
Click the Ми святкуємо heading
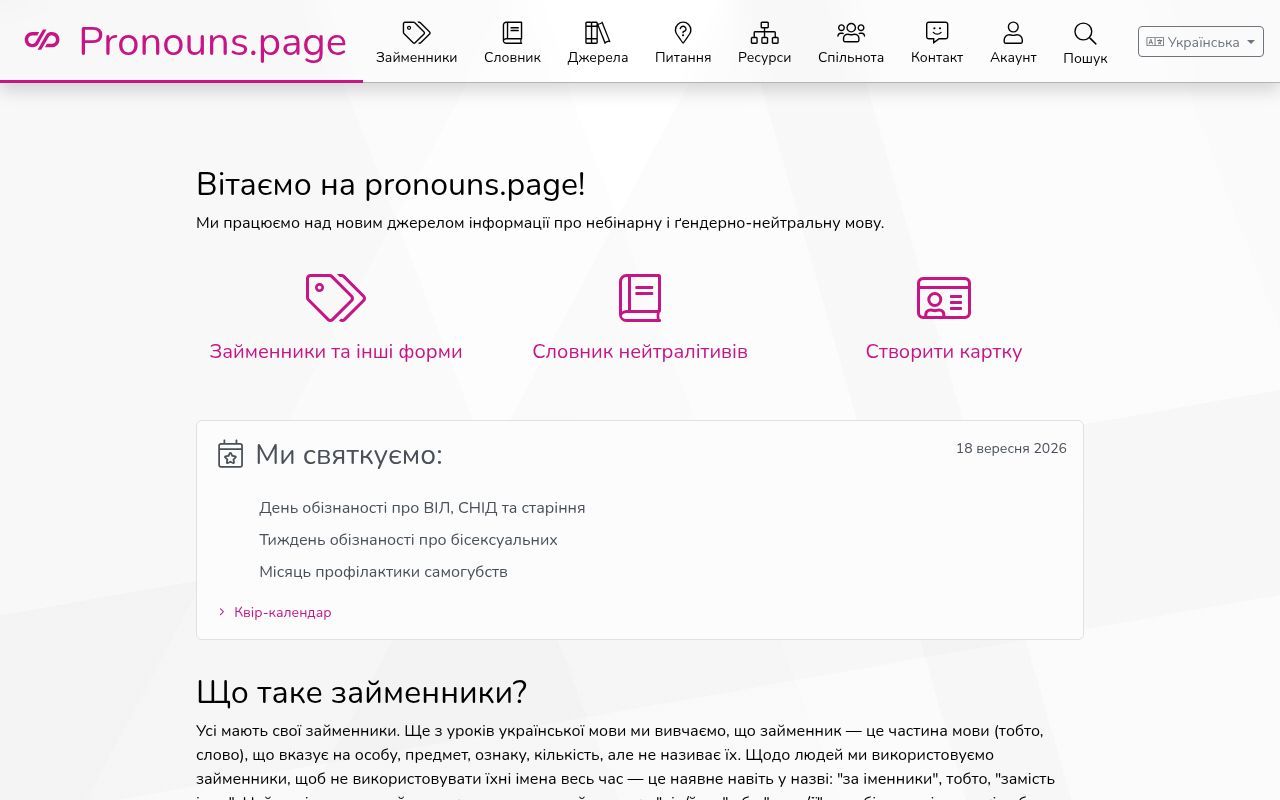pyautogui.click(x=349, y=455)
